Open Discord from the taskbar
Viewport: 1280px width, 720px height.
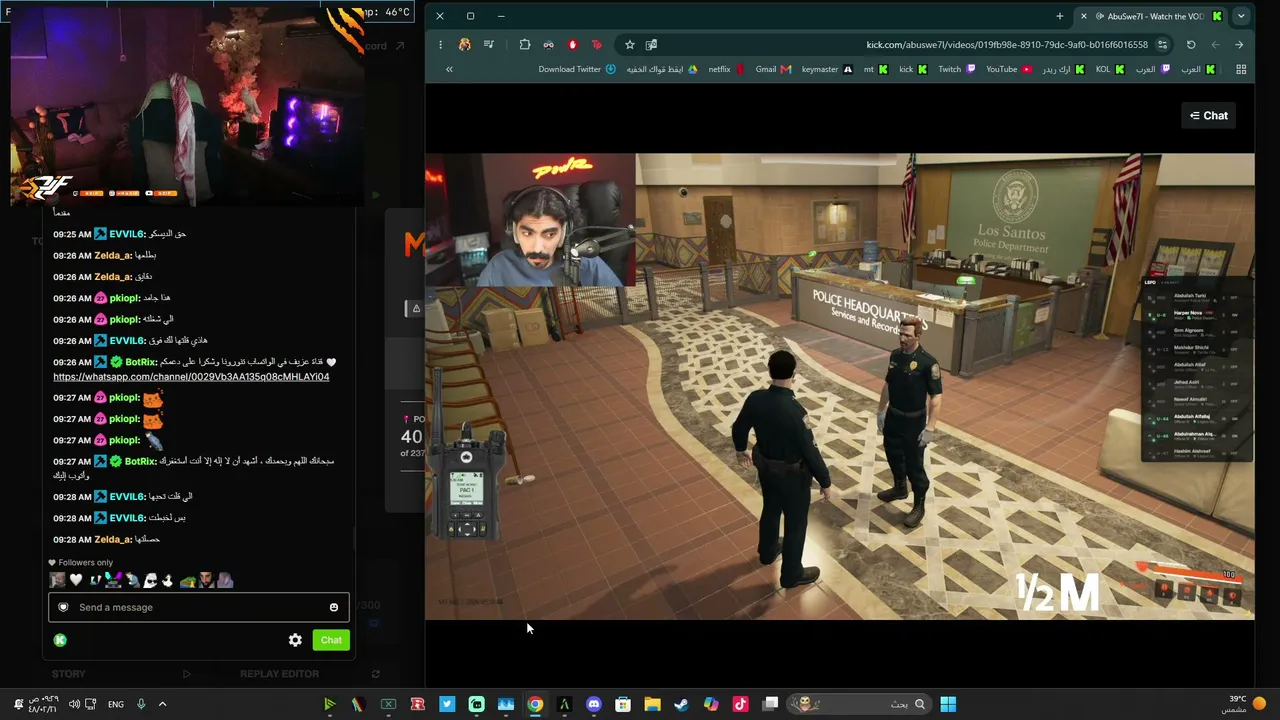tap(594, 704)
